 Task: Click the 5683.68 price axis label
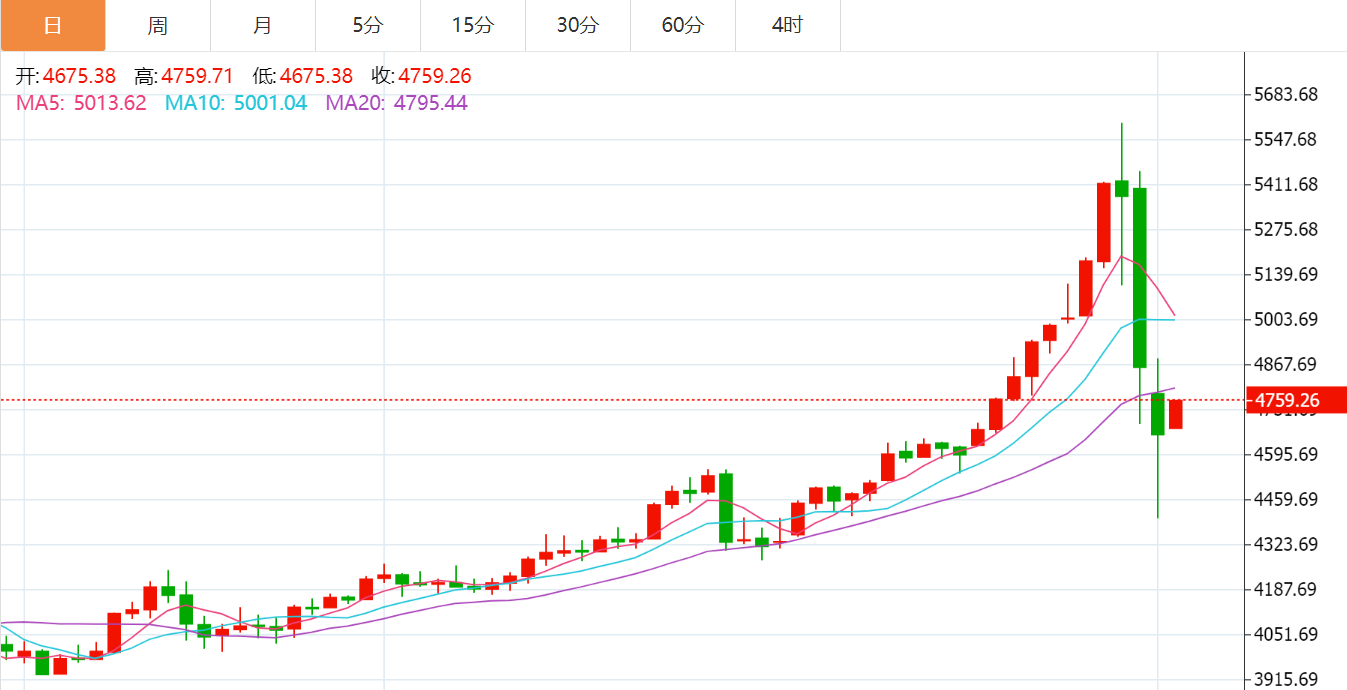click(x=1286, y=95)
